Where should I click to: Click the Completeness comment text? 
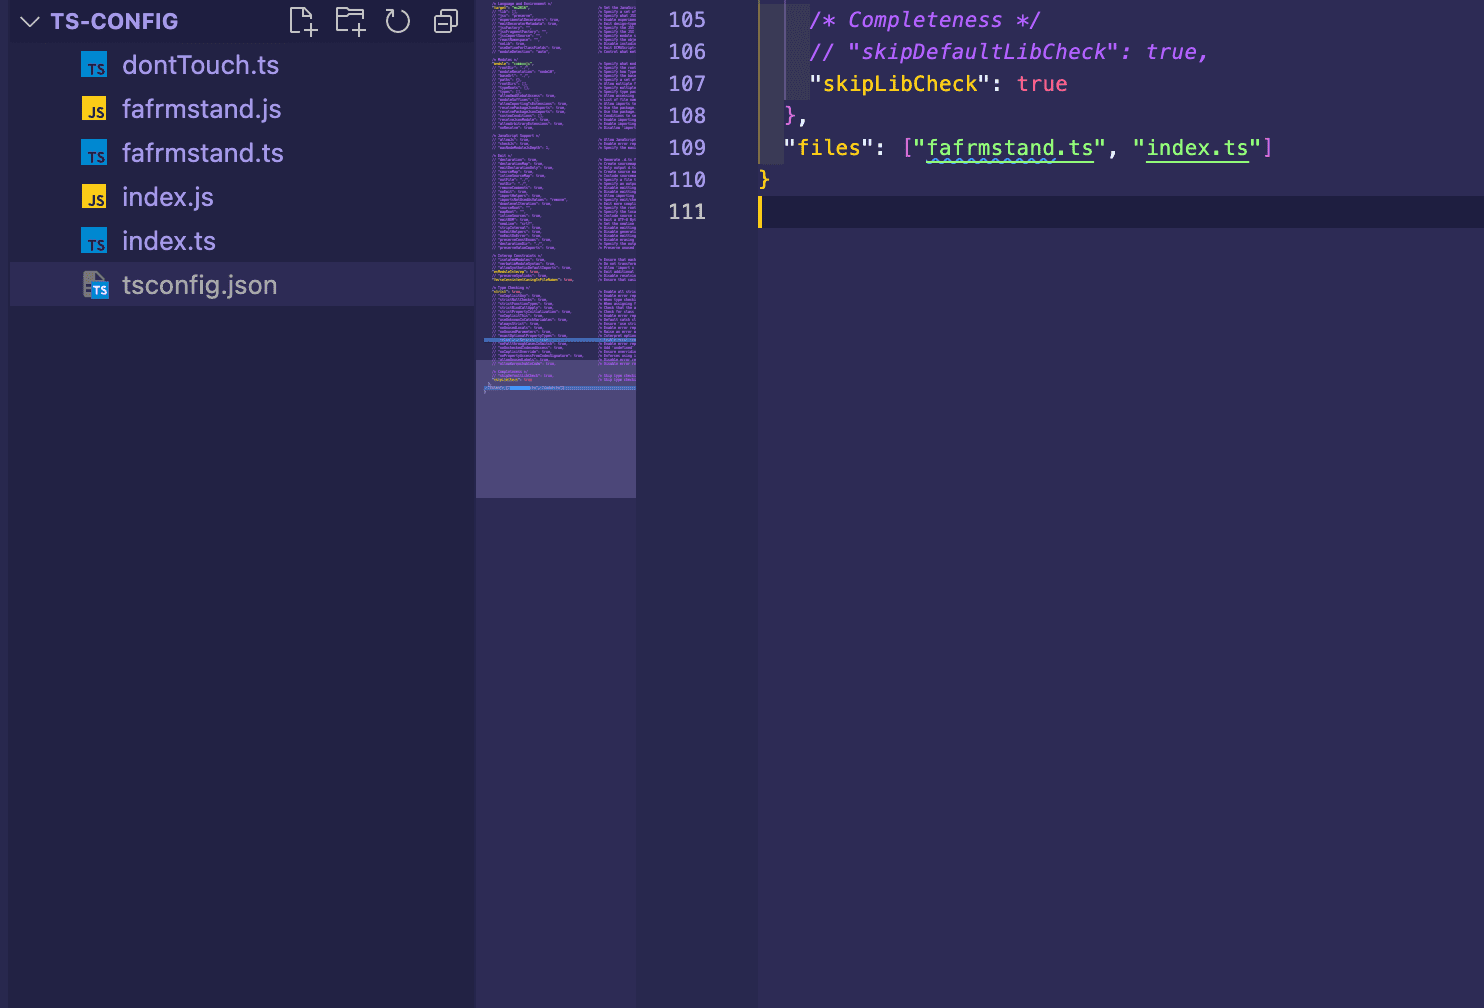[x=925, y=20]
